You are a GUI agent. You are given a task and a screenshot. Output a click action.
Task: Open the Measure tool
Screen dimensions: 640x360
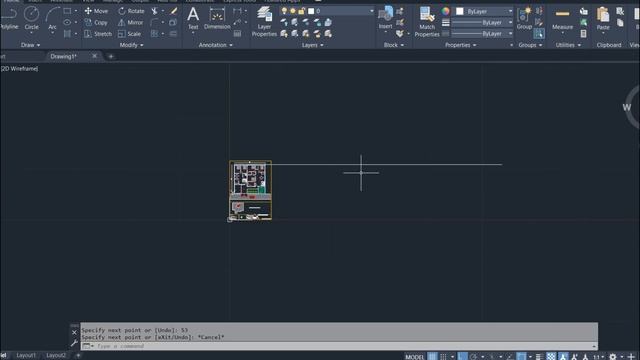click(562, 19)
